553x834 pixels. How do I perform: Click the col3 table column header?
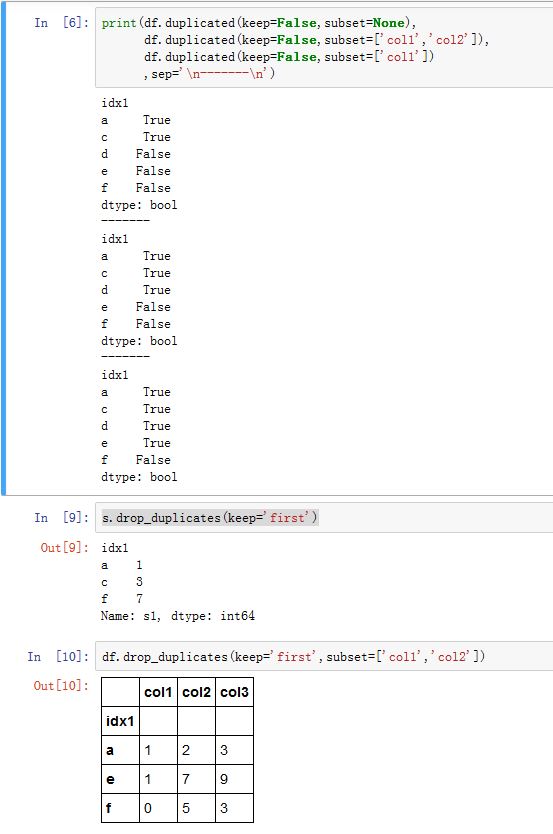pos(234,692)
